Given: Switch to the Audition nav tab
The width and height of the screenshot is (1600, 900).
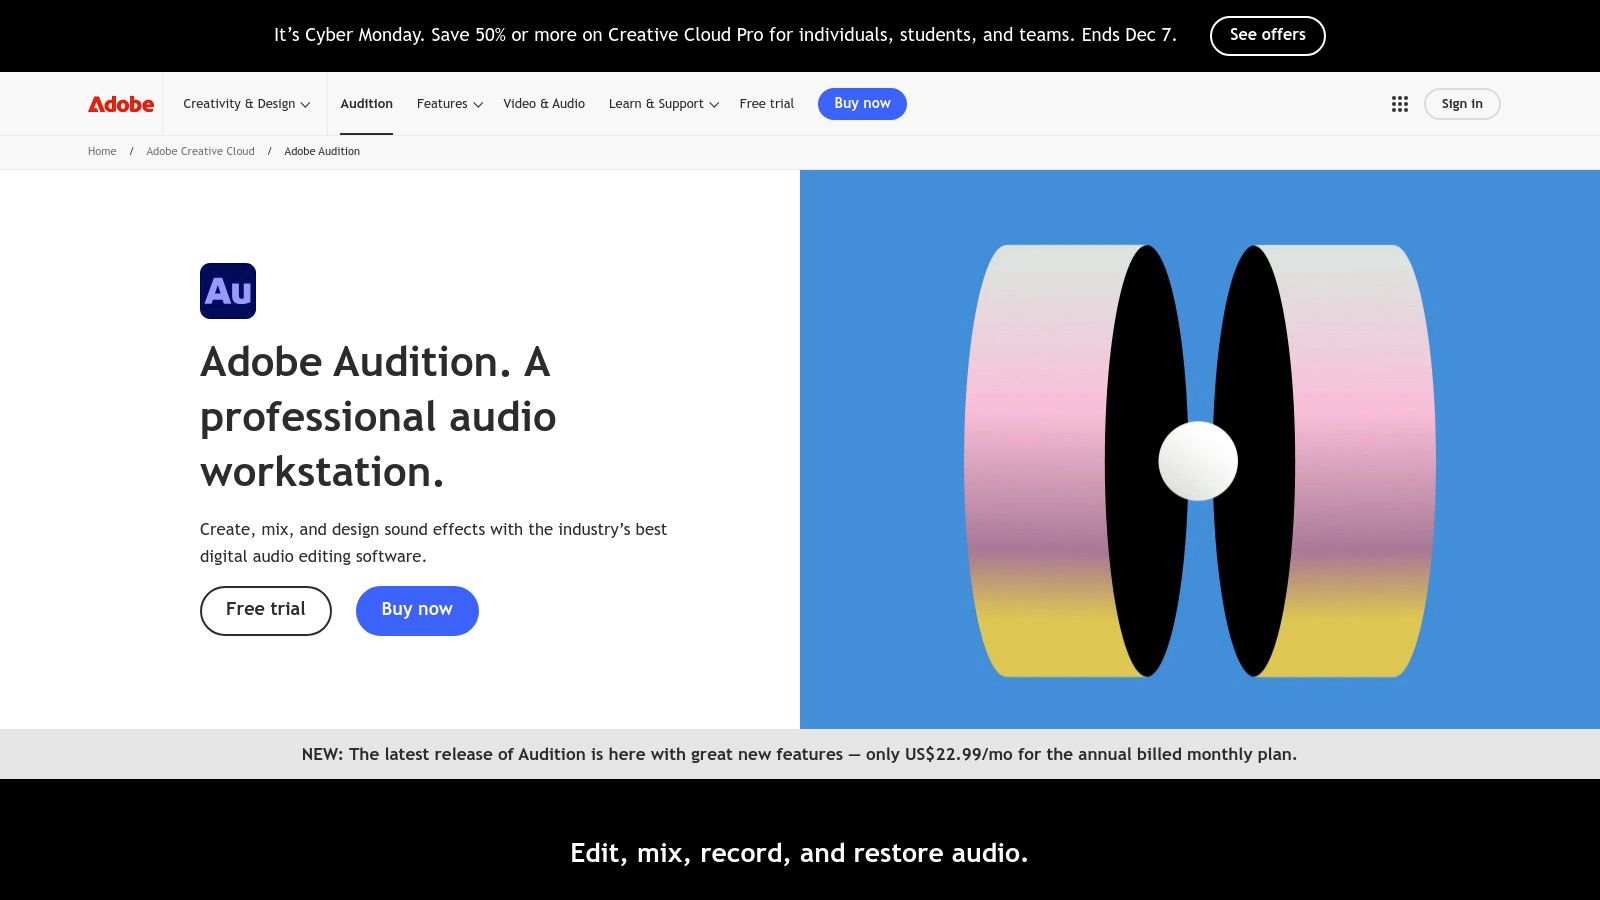Looking at the screenshot, I should point(366,103).
